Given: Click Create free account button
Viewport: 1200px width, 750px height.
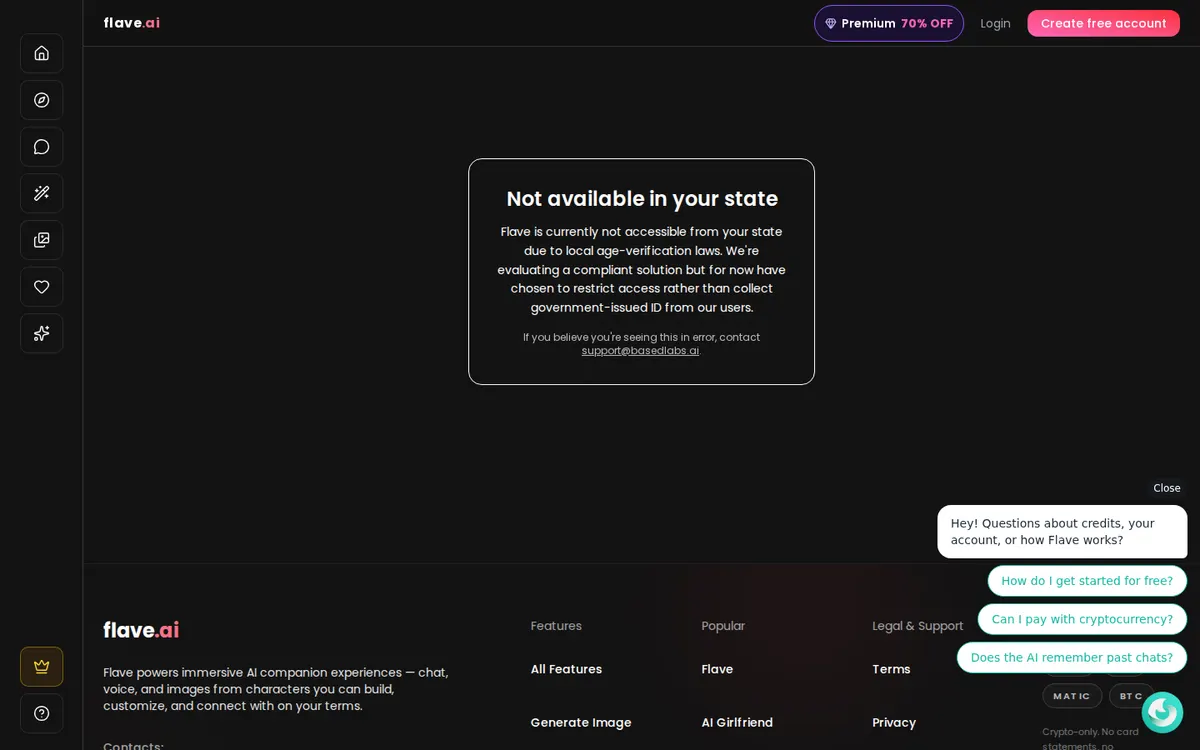Looking at the screenshot, I should 1103,23.
